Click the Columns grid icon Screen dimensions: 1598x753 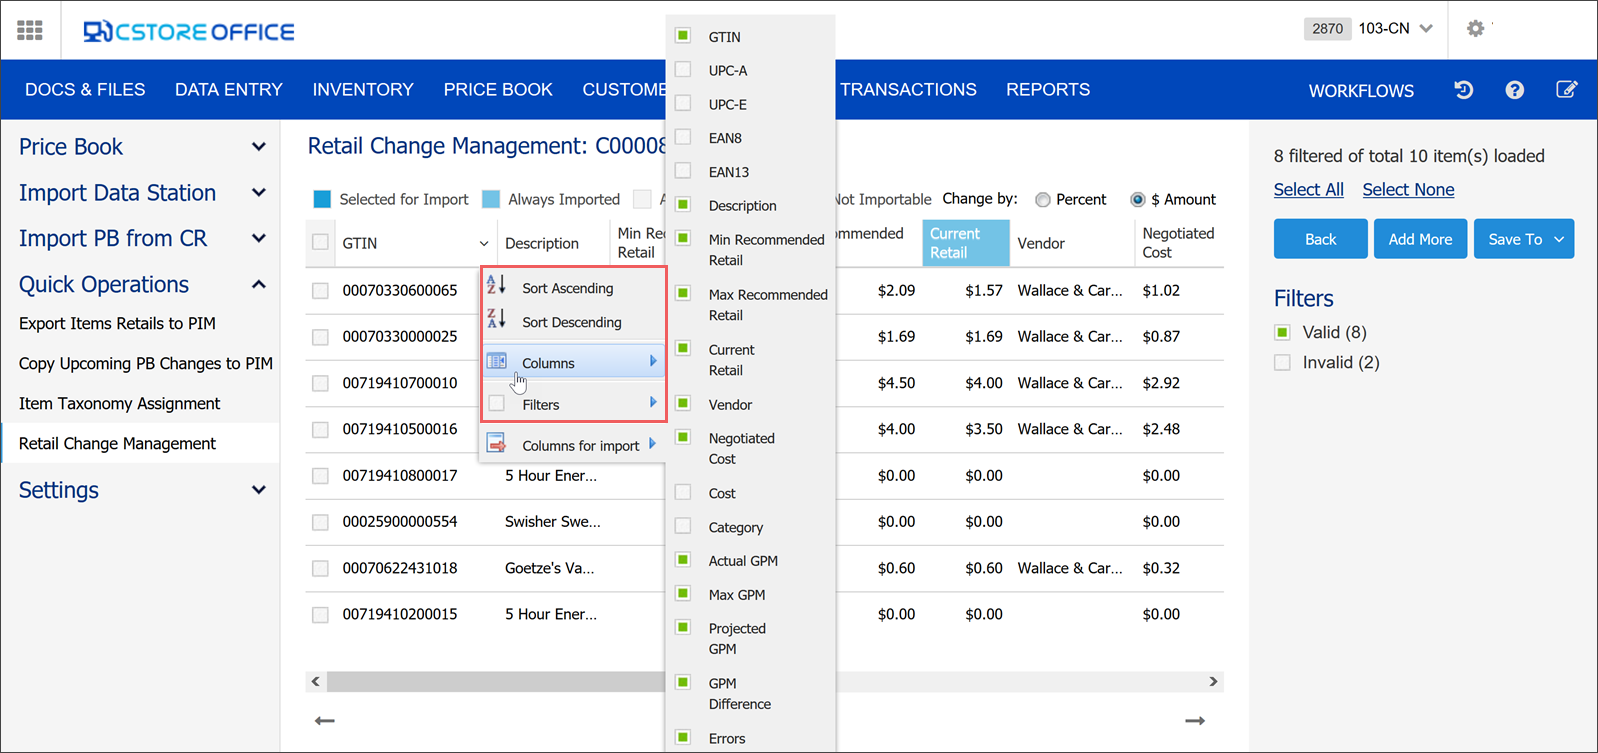(496, 362)
